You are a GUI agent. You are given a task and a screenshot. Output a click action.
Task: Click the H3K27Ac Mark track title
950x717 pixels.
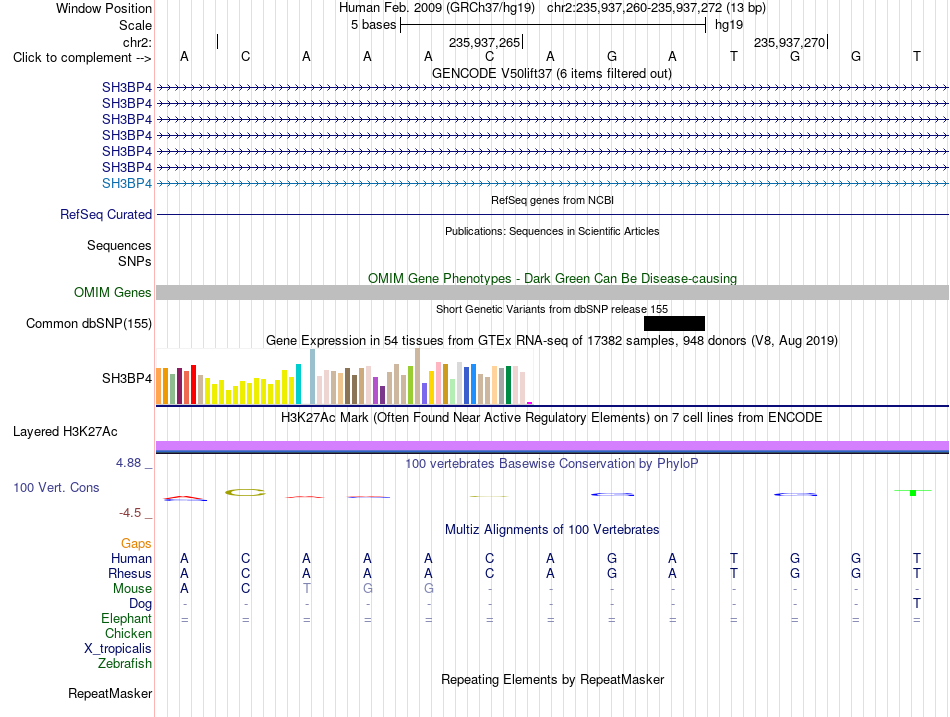552,418
